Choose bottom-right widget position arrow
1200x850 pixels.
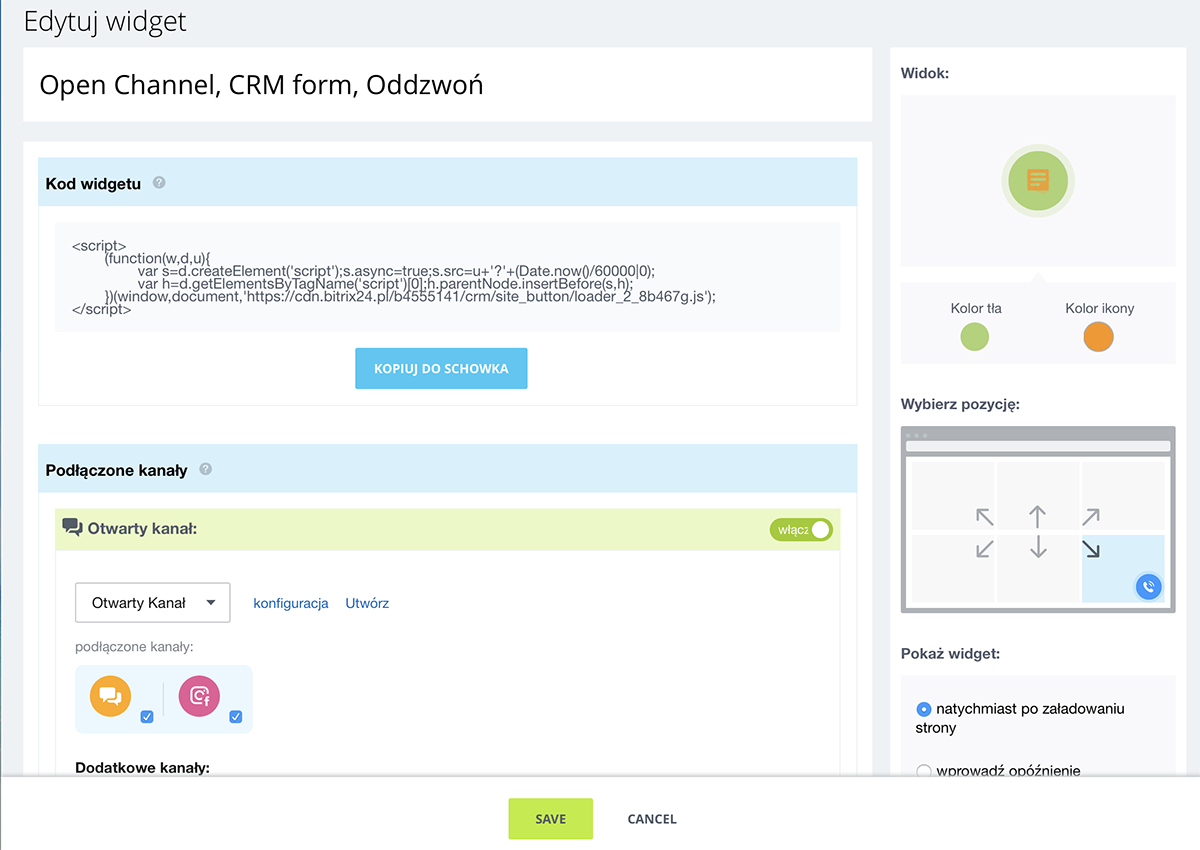[1090, 548]
